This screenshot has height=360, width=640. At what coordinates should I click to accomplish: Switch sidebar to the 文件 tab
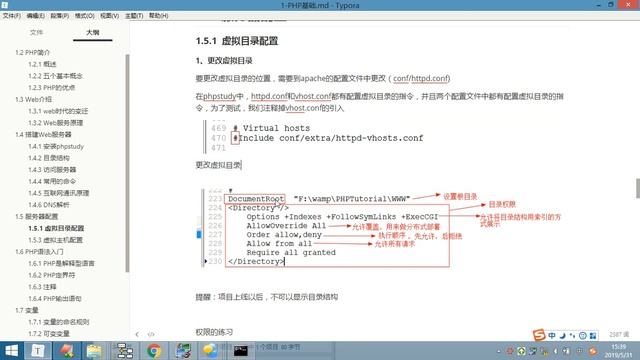pos(36,32)
